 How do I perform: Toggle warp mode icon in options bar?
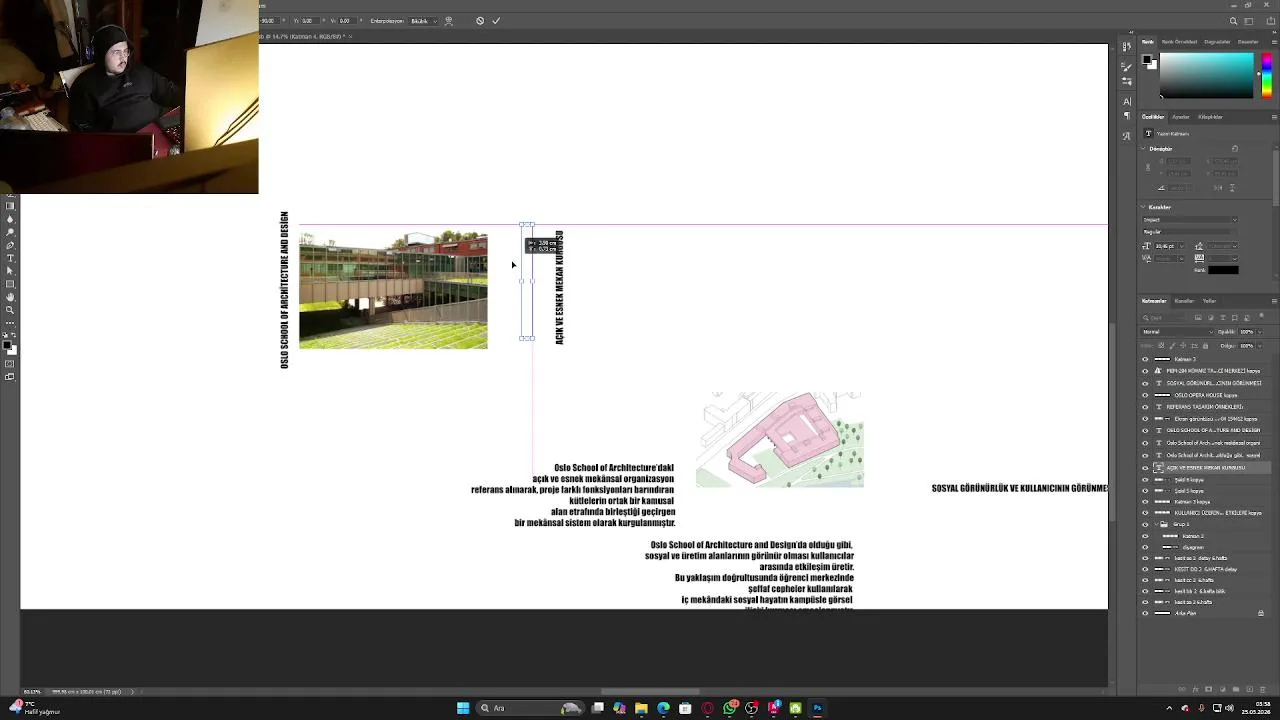pos(448,21)
